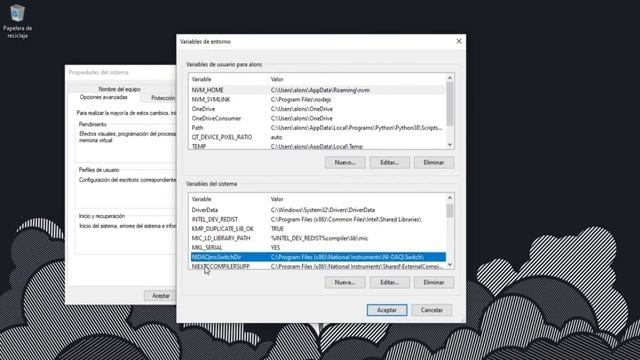Select the INTEL_DEV_REDIST system variable row
The height and width of the screenshot is (360, 640).
coord(318,219)
